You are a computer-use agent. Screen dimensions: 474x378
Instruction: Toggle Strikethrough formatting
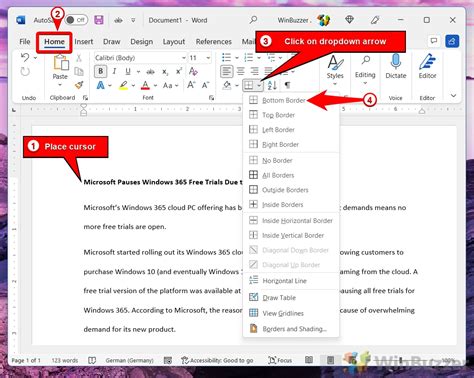[151, 72]
